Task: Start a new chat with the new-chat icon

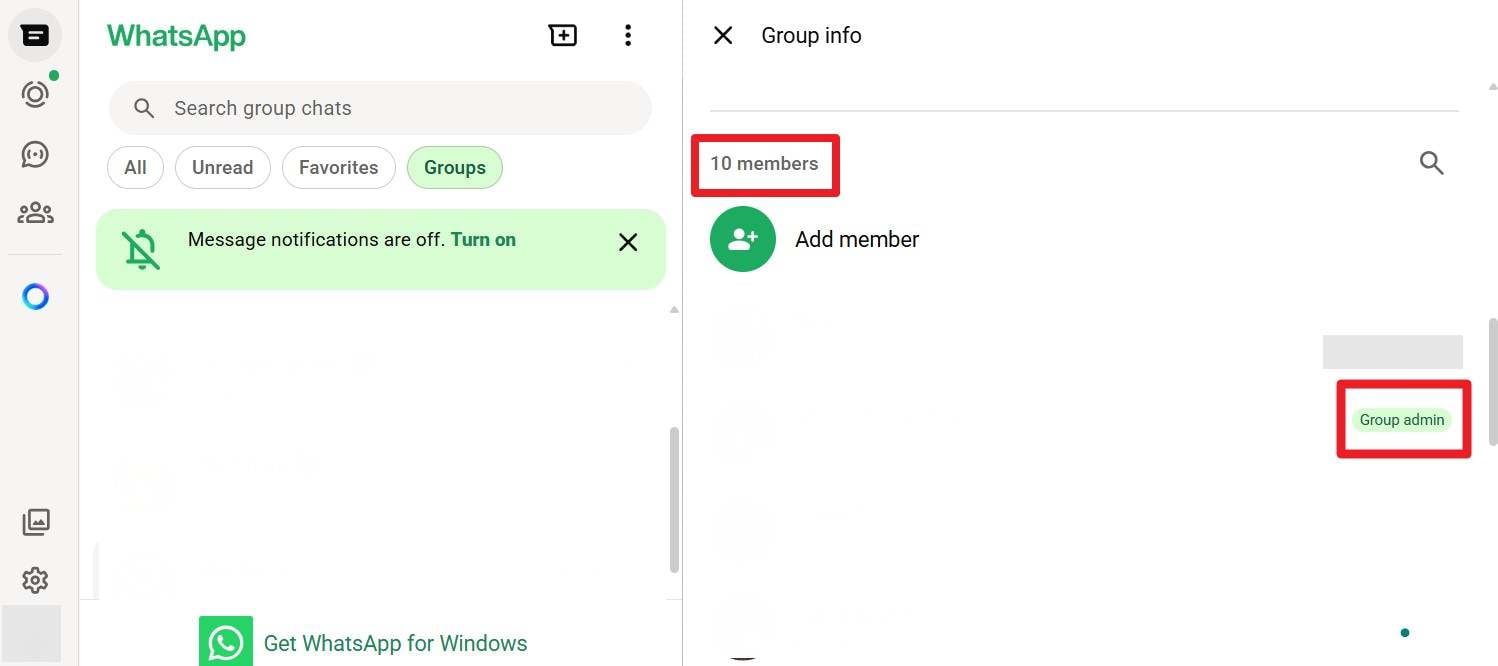Action: click(x=563, y=35)
